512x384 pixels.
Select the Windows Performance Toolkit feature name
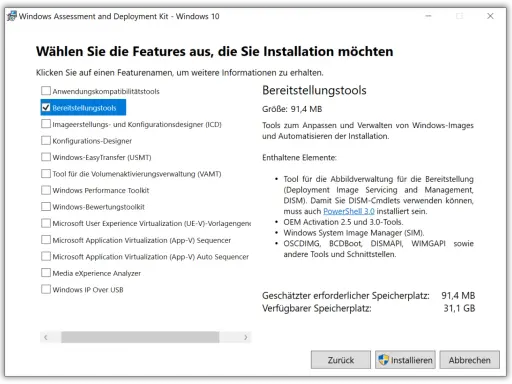101,190
